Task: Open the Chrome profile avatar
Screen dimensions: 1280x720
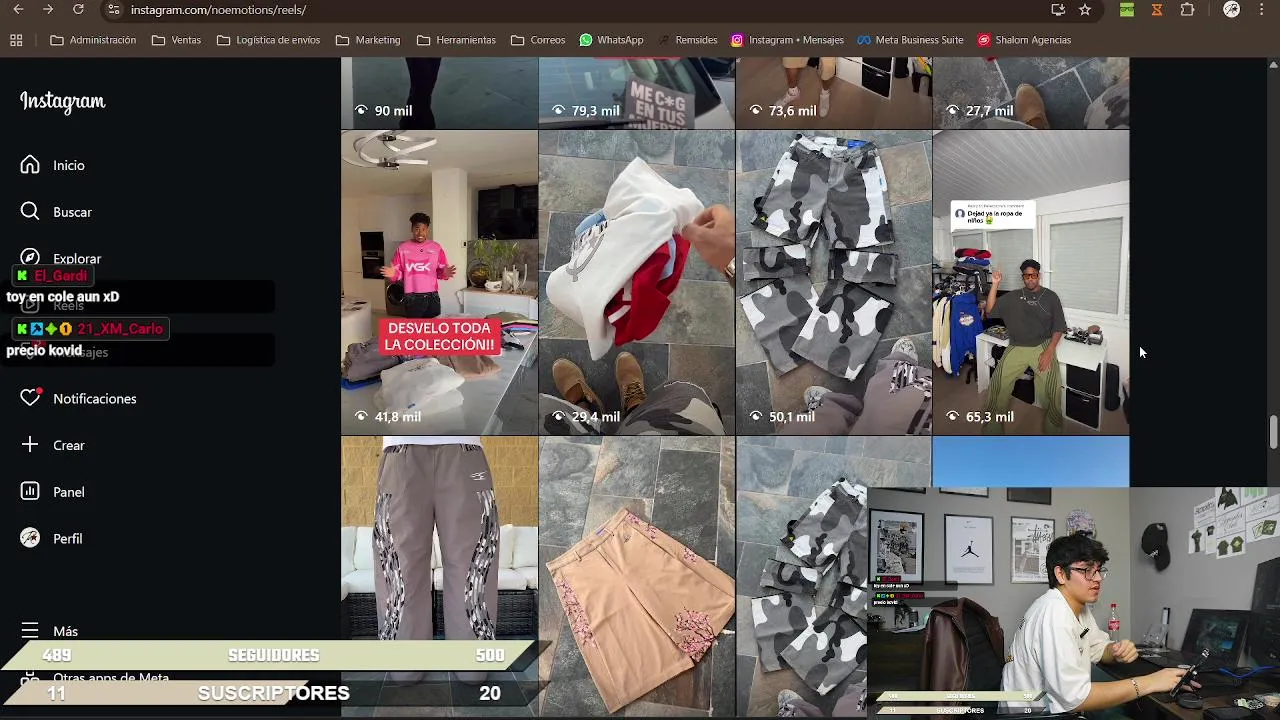Action: (x=1232, y=10)
